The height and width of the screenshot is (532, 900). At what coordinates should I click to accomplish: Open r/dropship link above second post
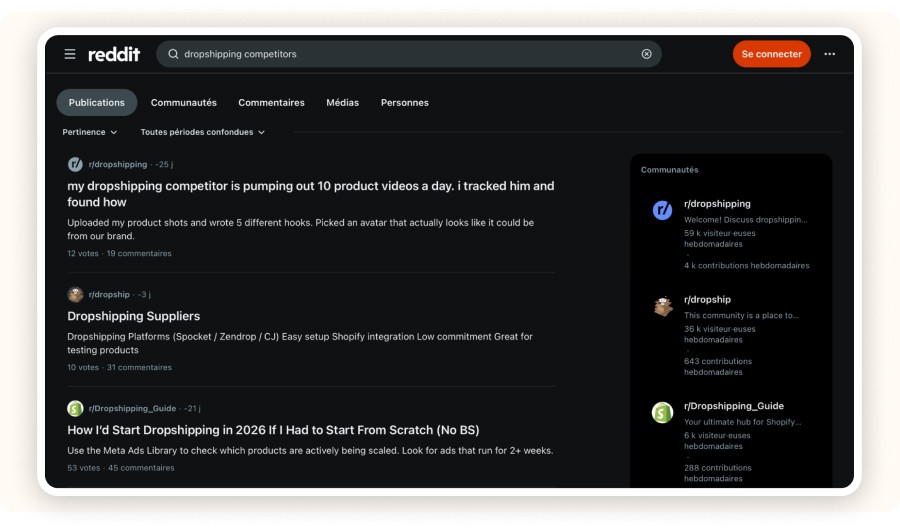pyautogui.click(x=109, y=294)
